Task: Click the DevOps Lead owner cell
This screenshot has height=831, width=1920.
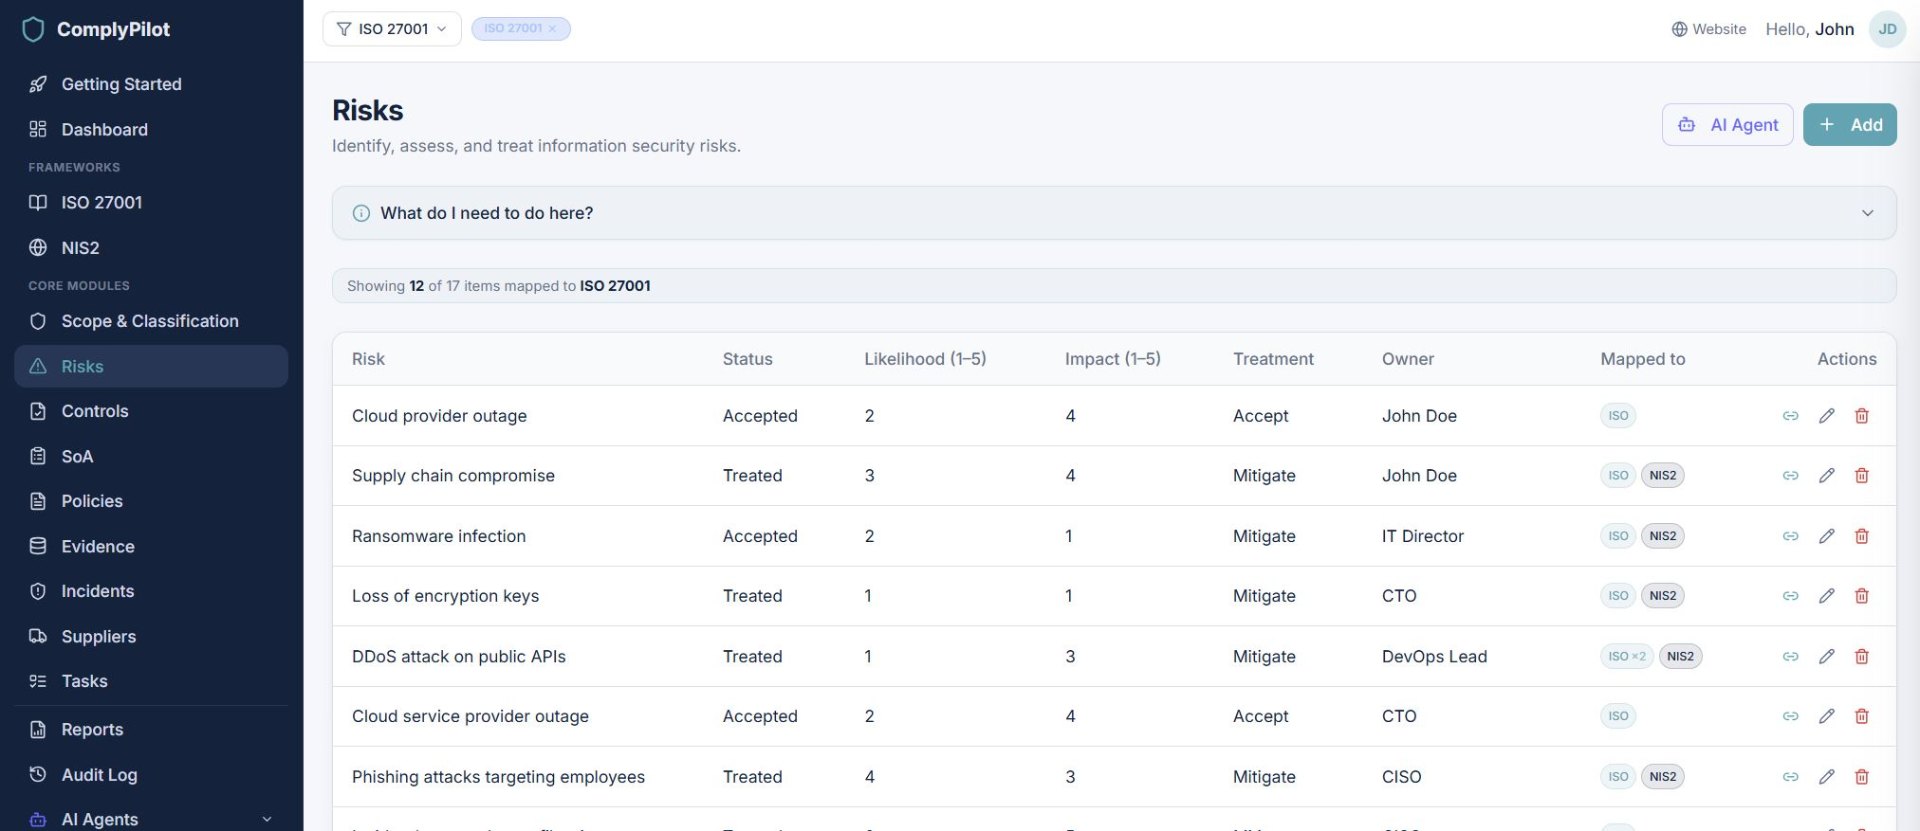Action: (x=1434, y=657)
